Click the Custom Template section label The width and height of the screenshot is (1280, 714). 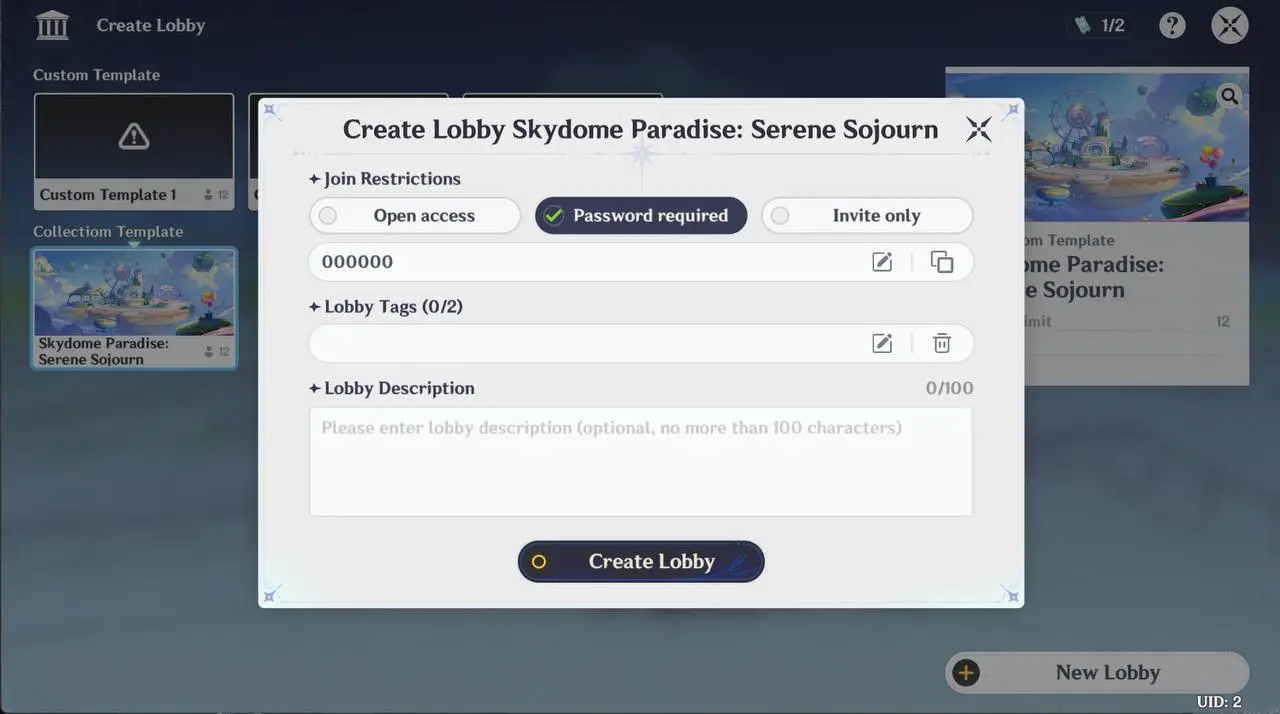[96, 75]
